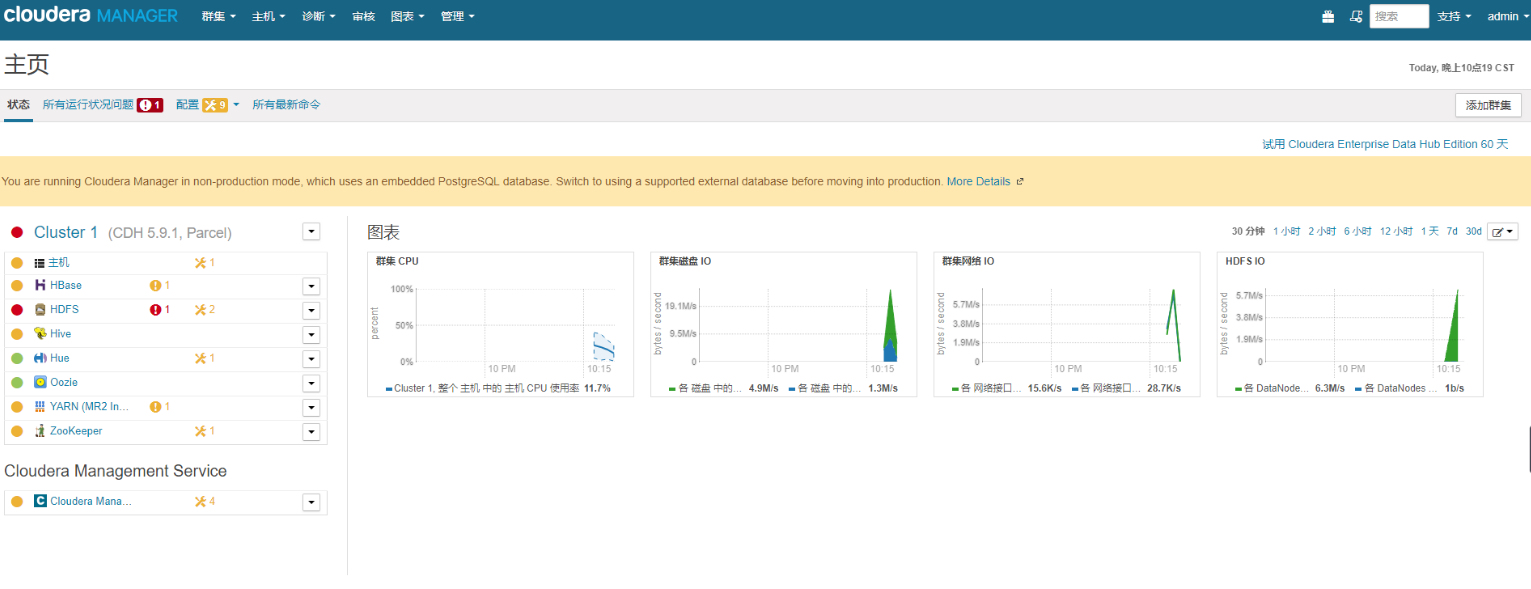This screenshot has height=589, width=1531.
Task: Open the YARN actions dropdown arrow
Action: tap(312, 408)
